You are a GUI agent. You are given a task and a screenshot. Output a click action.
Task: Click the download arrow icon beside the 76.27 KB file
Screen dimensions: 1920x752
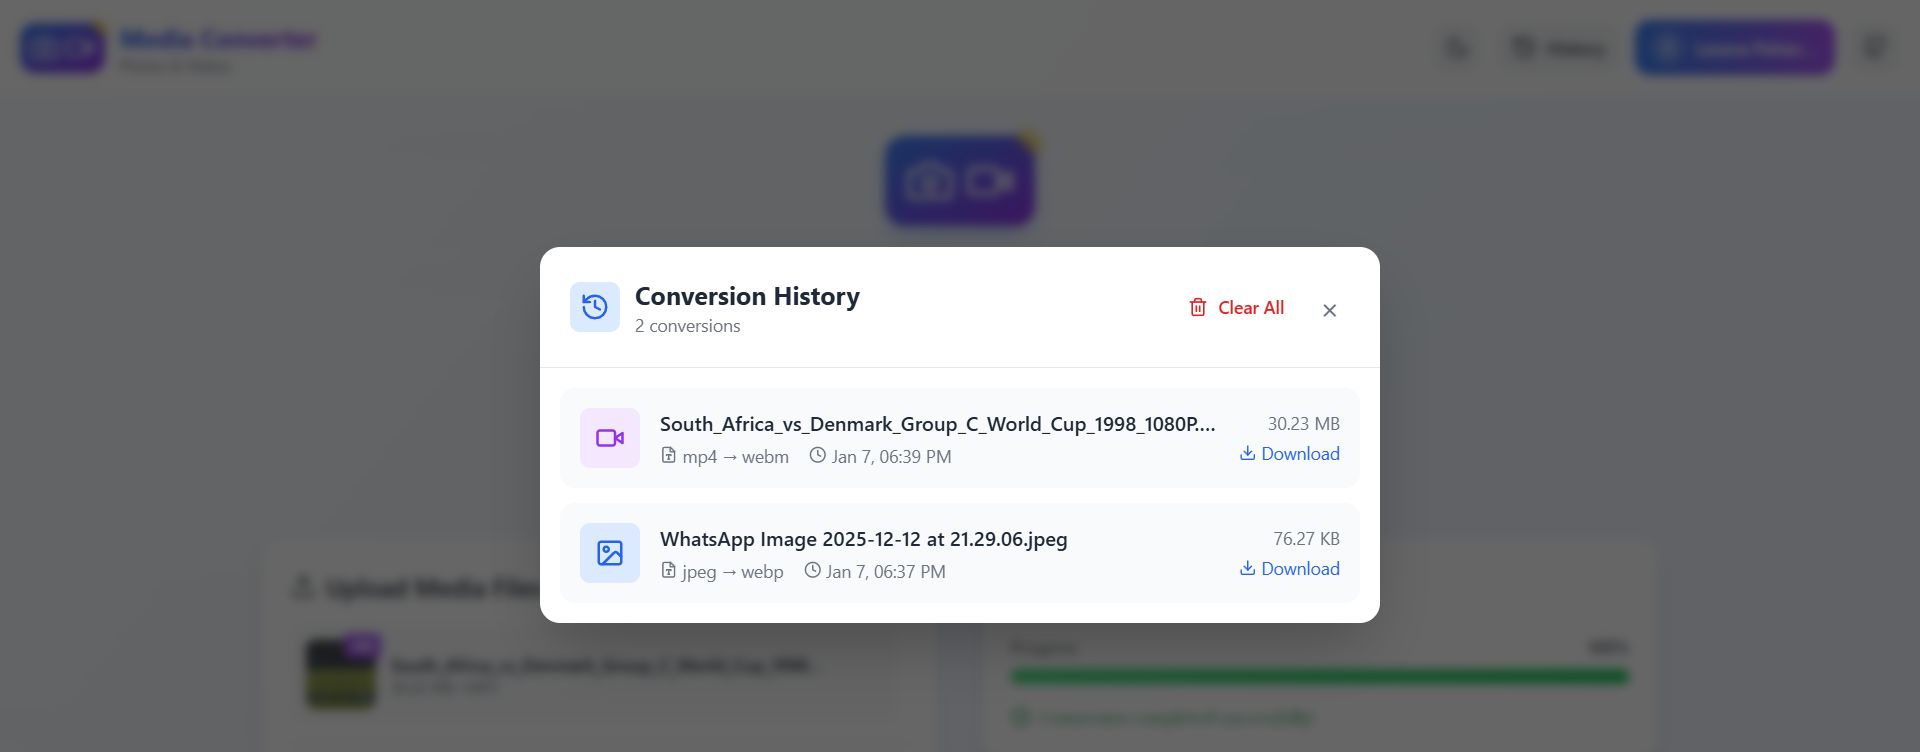[1247, 568]
